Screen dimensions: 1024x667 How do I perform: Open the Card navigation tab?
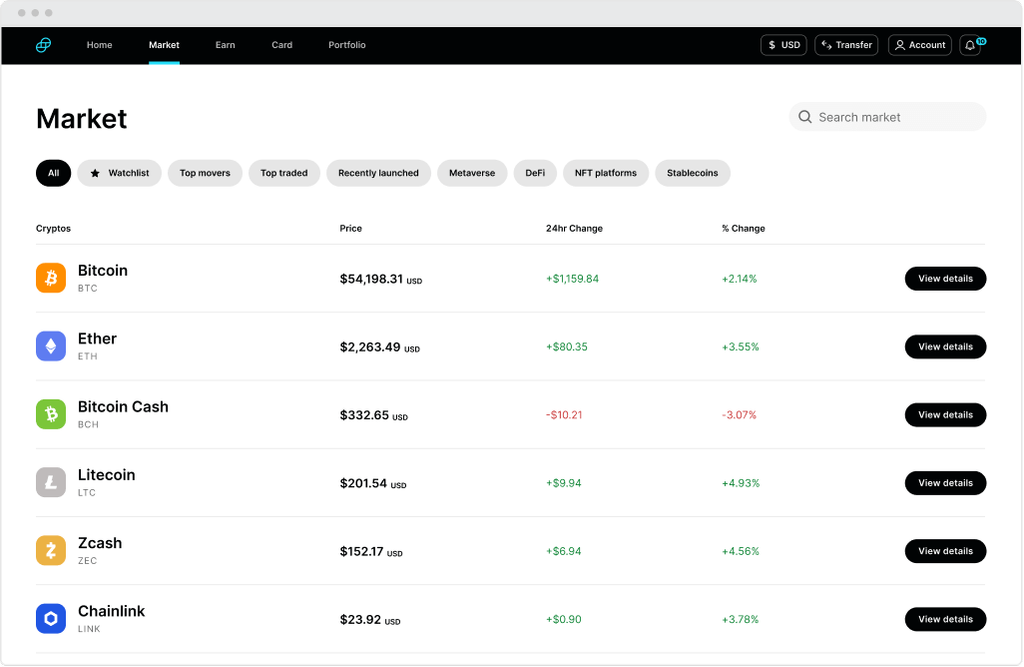pos(282,45)
